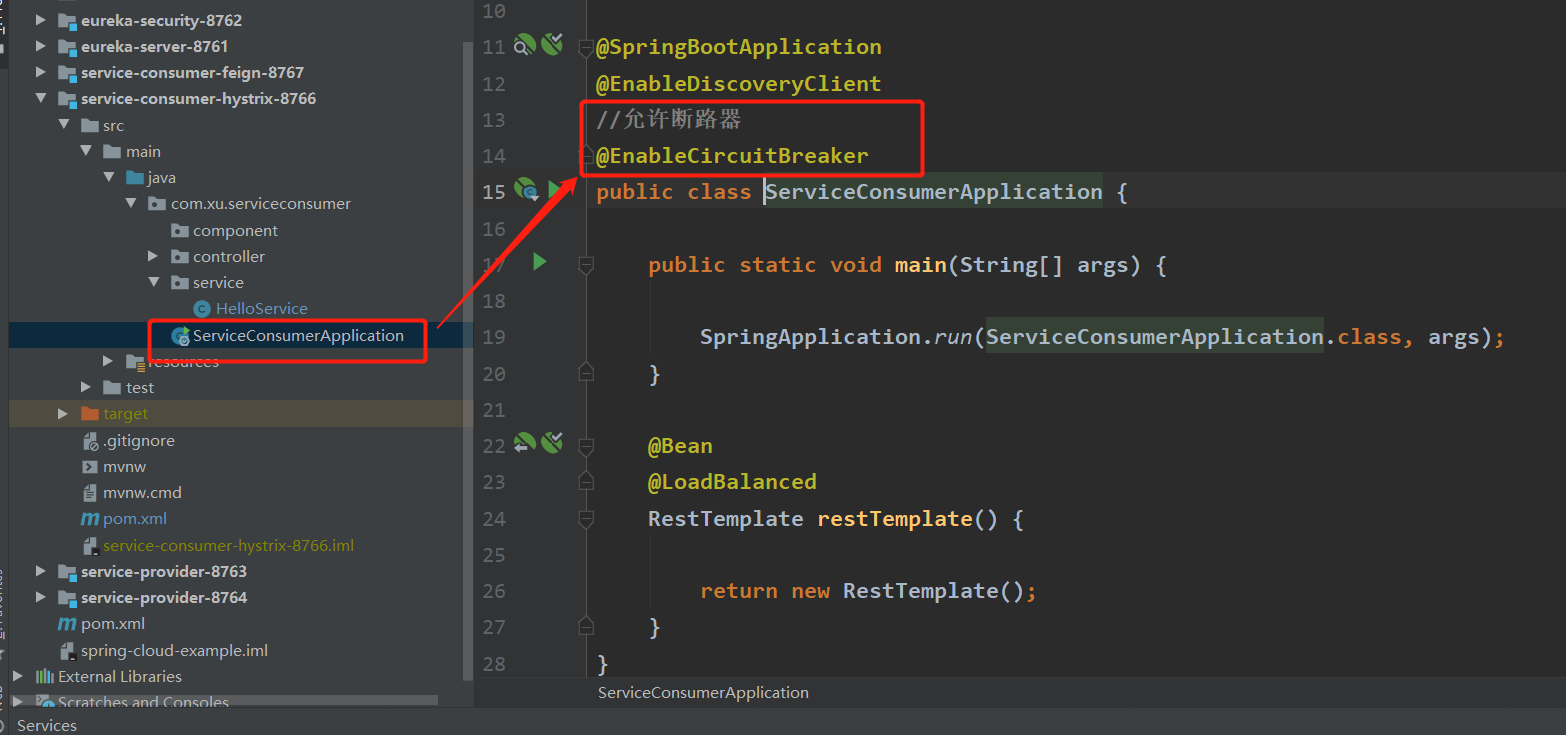Expand the test folder
This screenshot has width=1566, height=735.
tap(86, 387)
